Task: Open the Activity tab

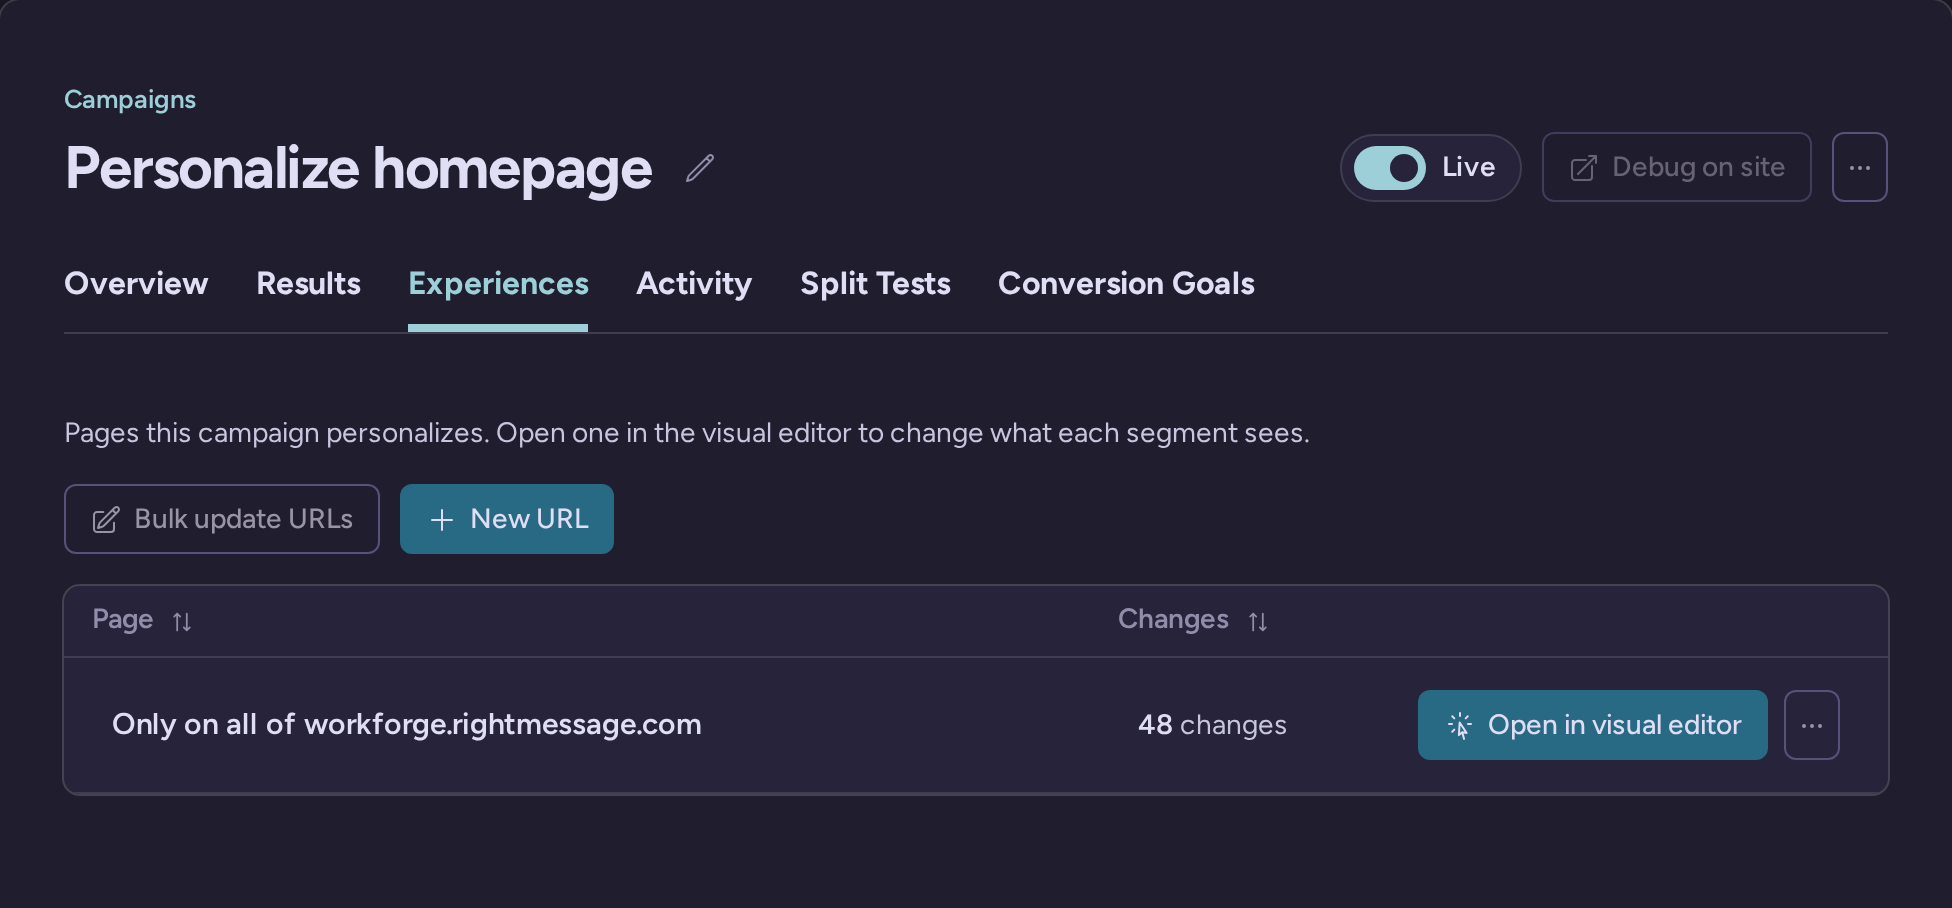Action: point(694,284)
